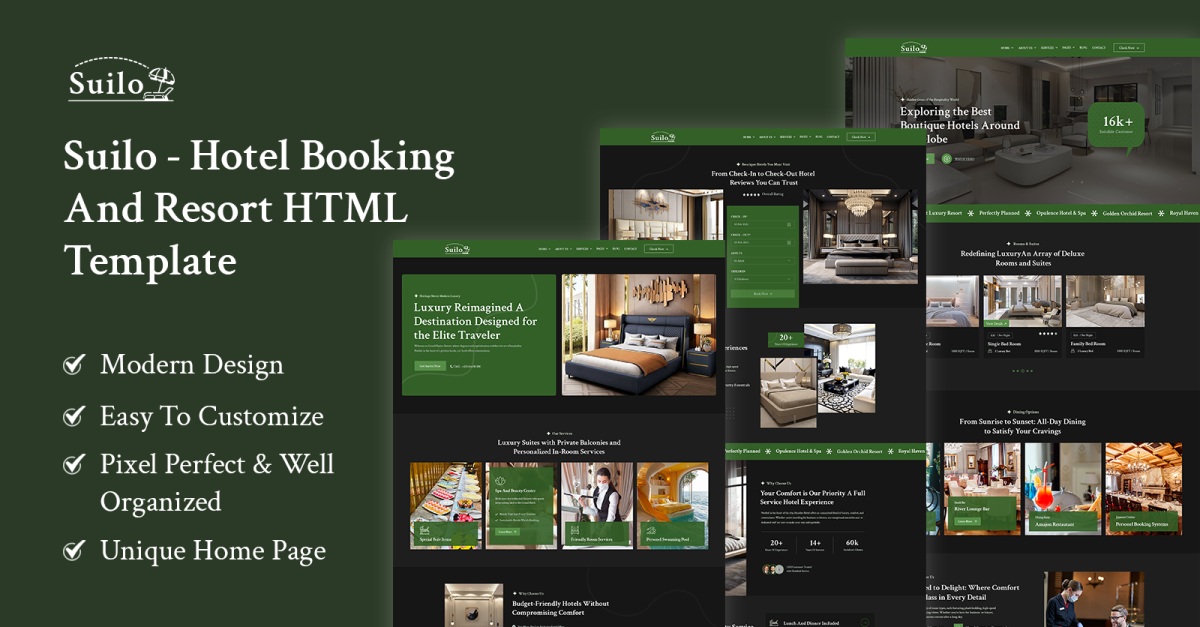This screenshot has width=1200, height=627.
Task: Click the 16k+ Satisfied Customer speech bubble
Action: [1115, 125]
